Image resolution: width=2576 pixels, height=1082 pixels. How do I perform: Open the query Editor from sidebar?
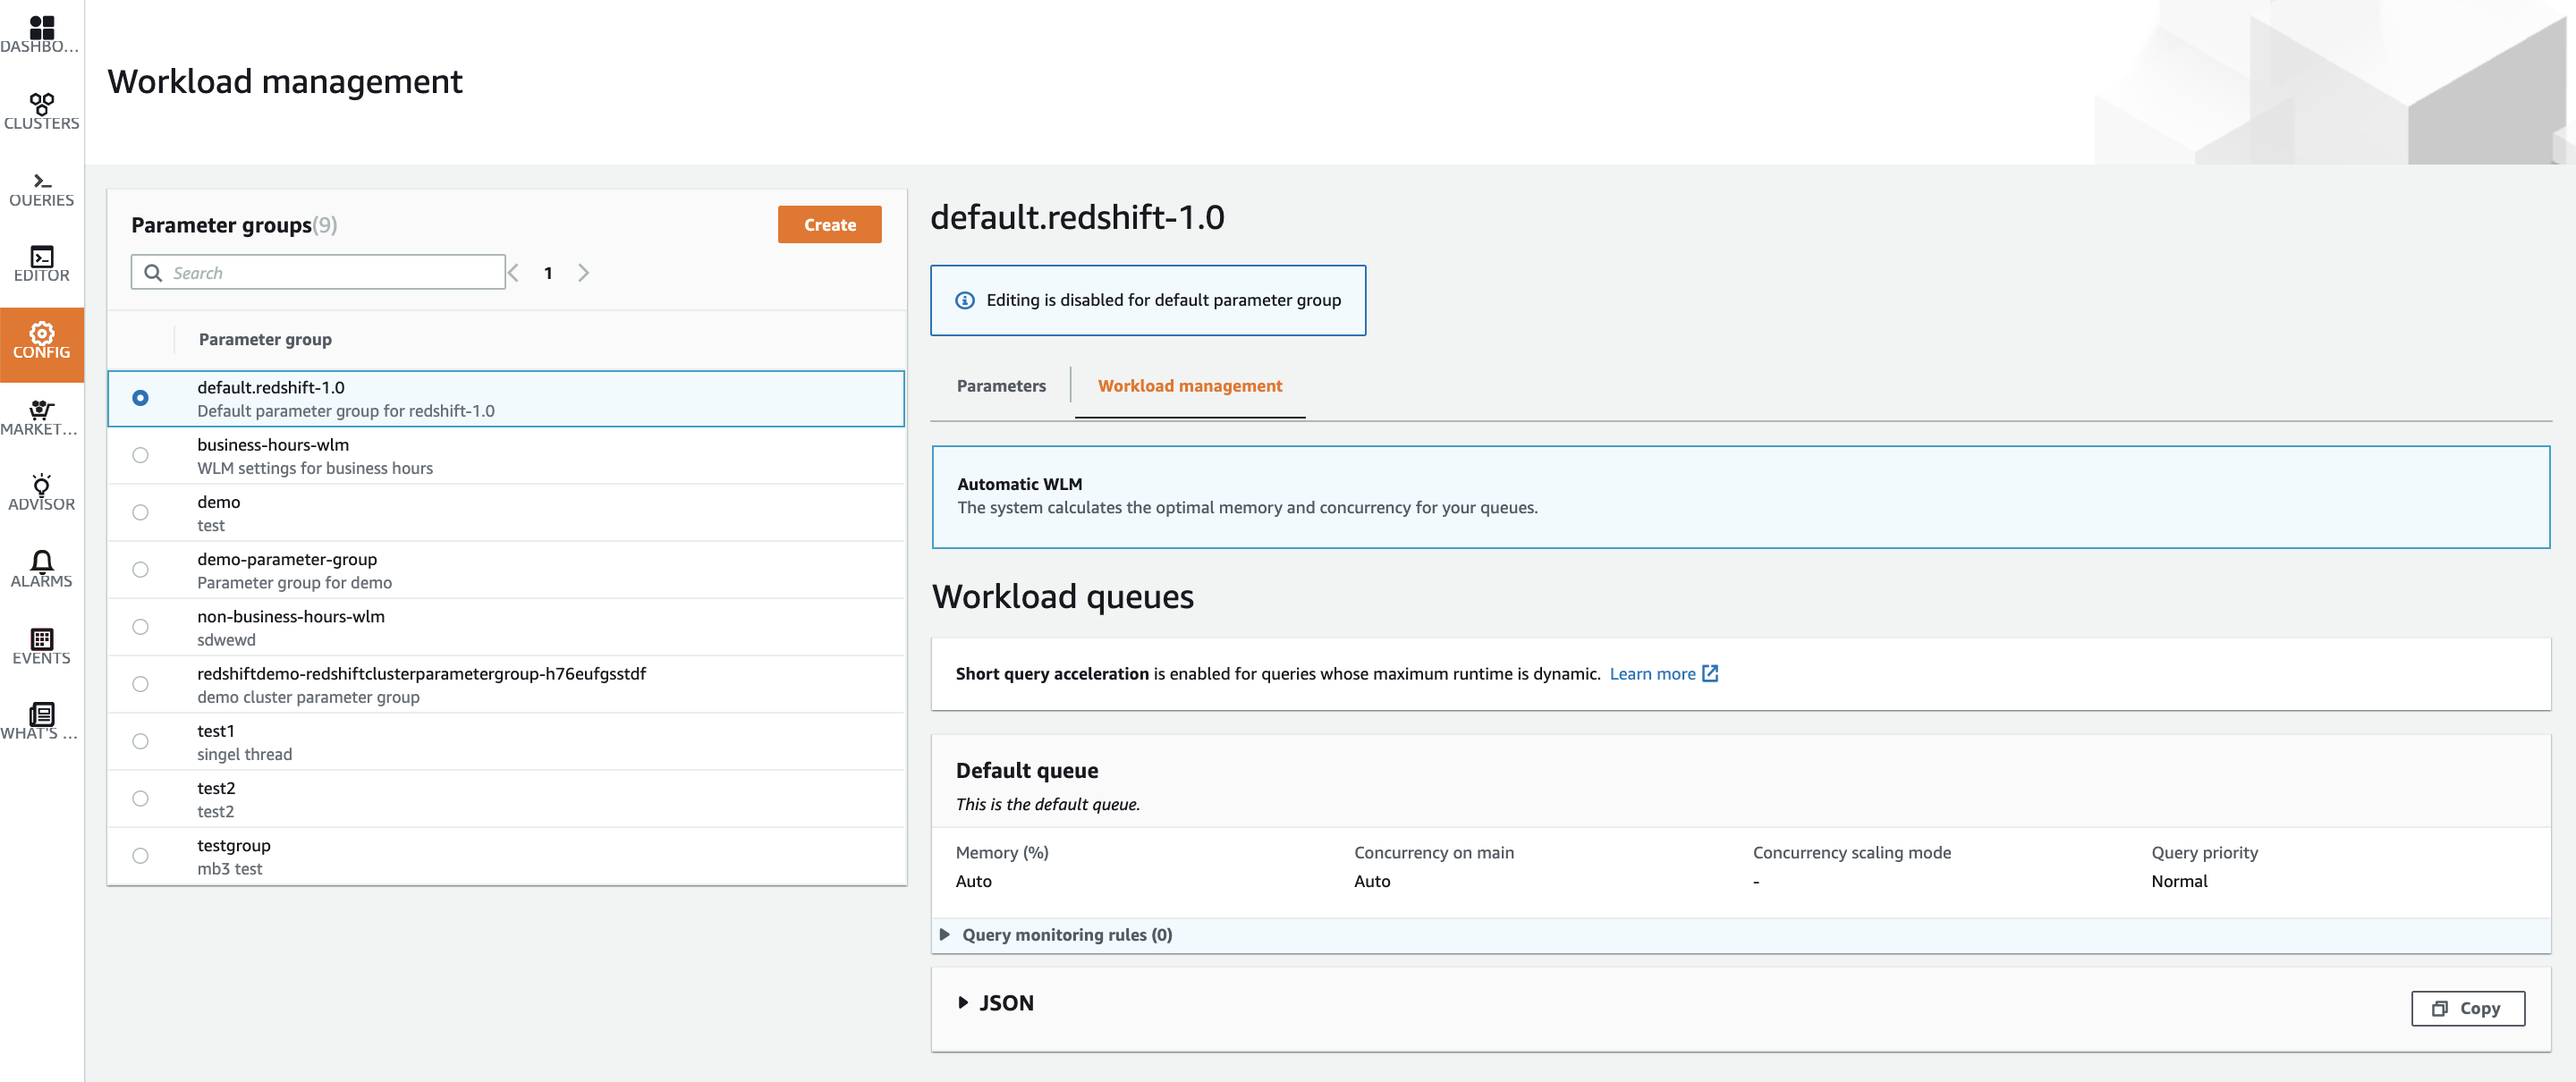click(x=42, y=264)
